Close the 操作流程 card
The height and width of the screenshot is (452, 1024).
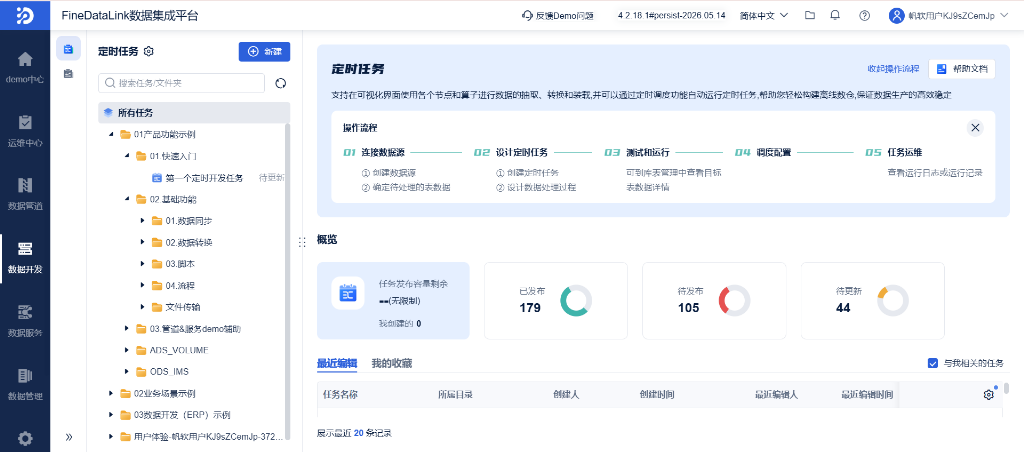point(976,127)
